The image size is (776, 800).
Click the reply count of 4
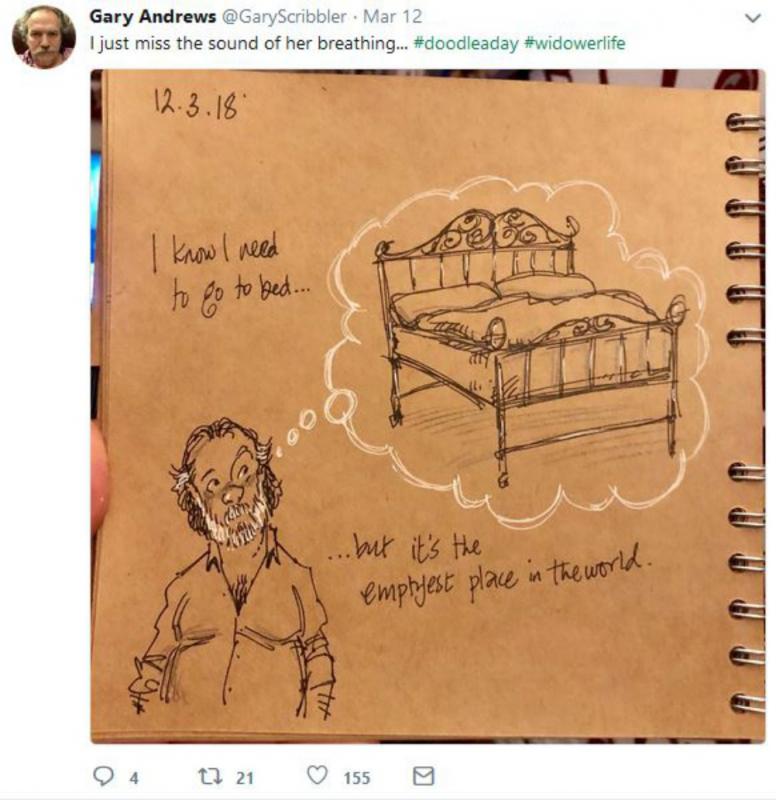tap(134, 778)
